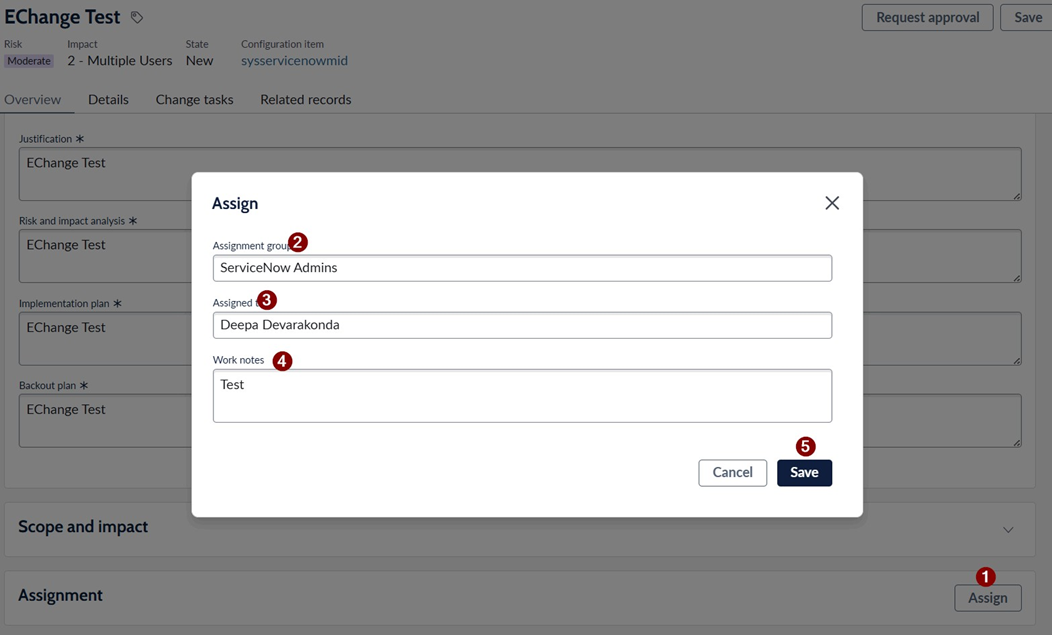The width and height of the screenshot is (1052, 635).
Task: Click the Assignment group field
Action: click(x=522, y=268)
